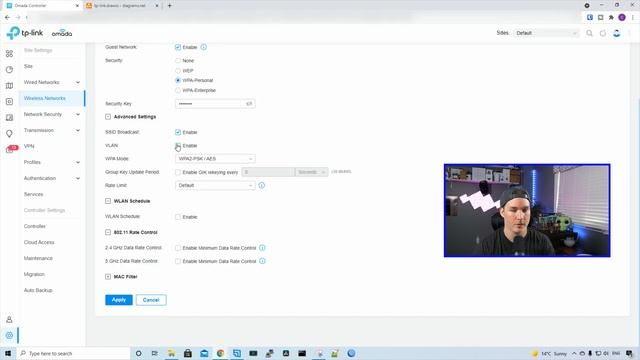Image resolution: width=640 pixels, height=360 pixels.
Task: Collapse the WLAN Schedule section
Action: point(108,201)
